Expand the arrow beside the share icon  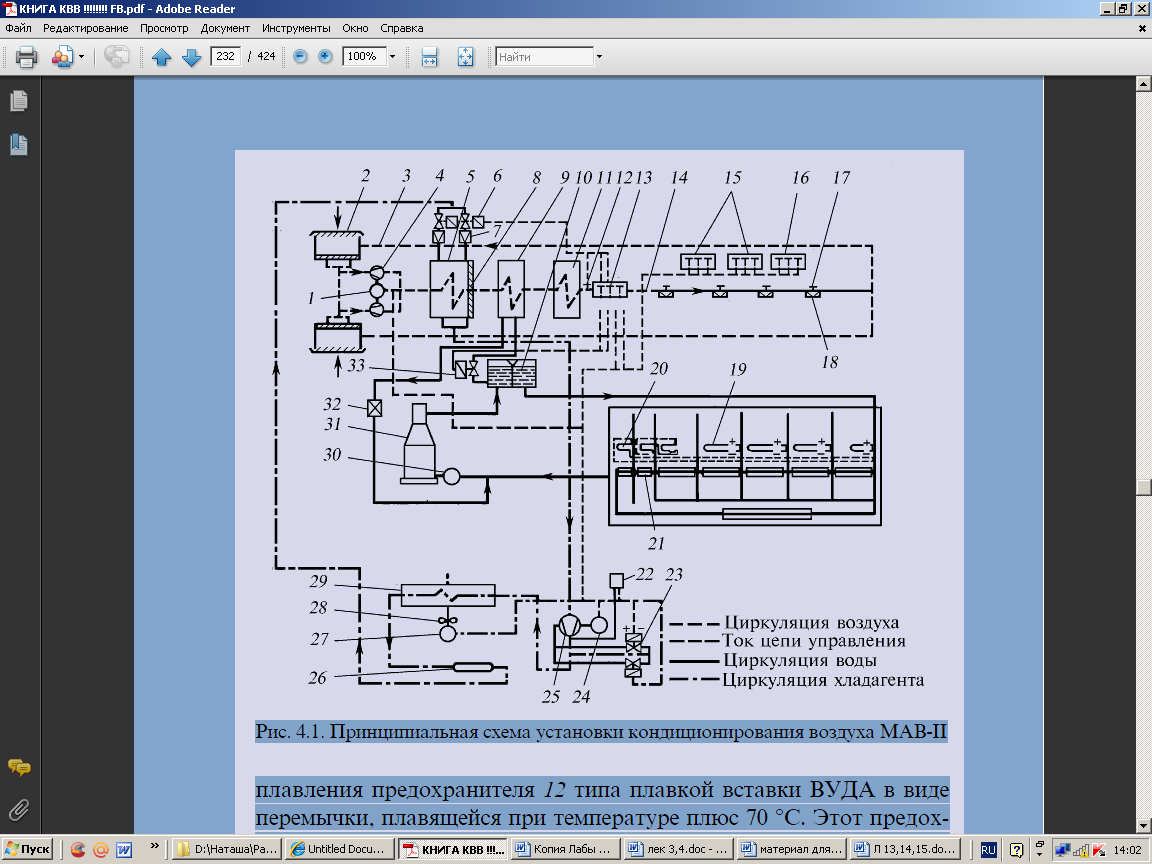82,57
